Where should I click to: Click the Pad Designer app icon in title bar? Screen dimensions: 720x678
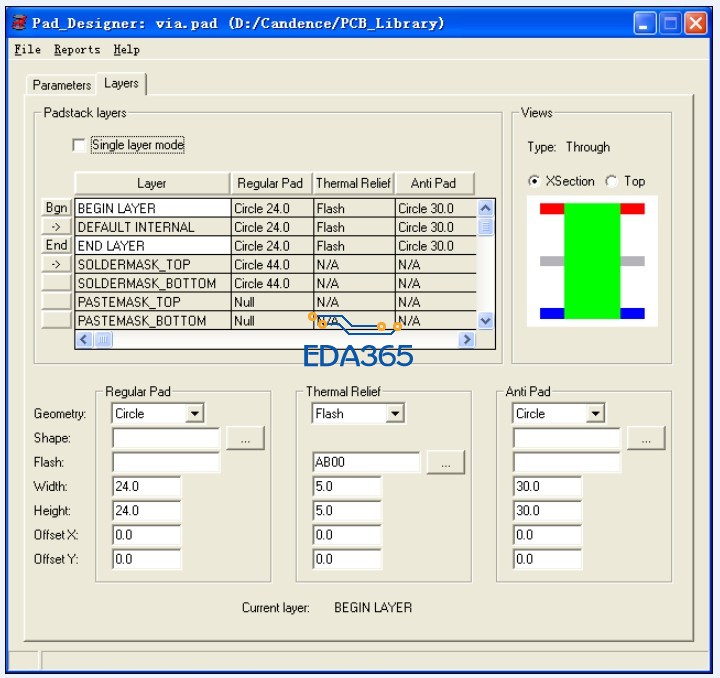[x=19, y=22]
